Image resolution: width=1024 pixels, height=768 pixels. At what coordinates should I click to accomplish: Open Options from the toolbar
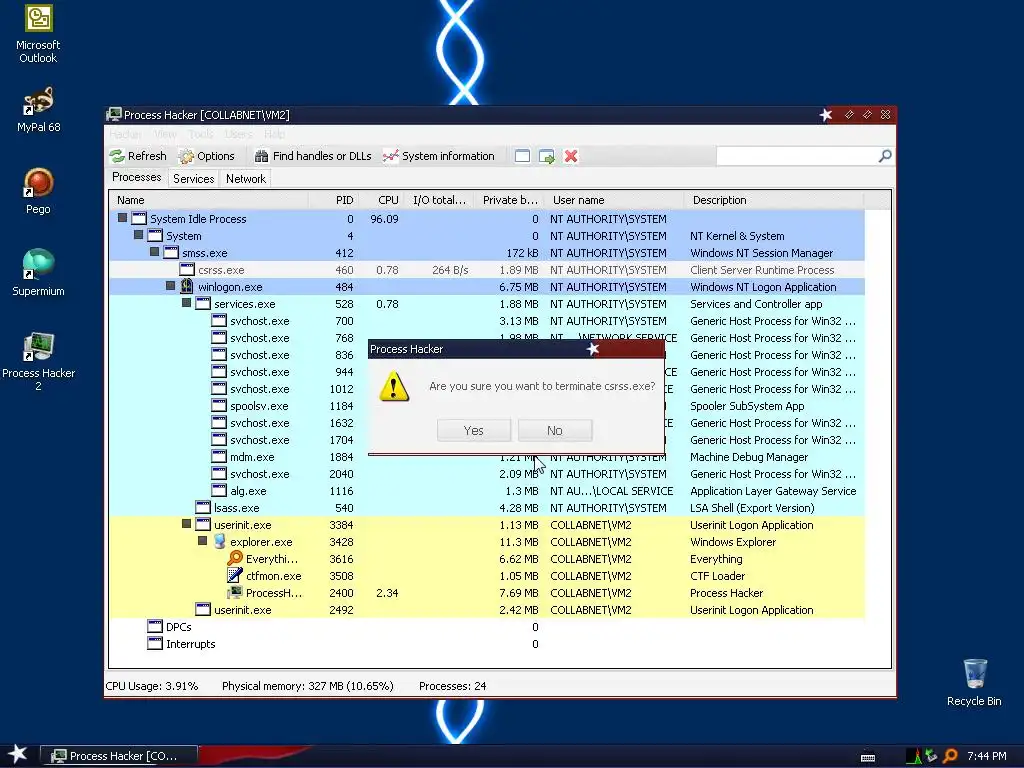[x=207, y=156]
